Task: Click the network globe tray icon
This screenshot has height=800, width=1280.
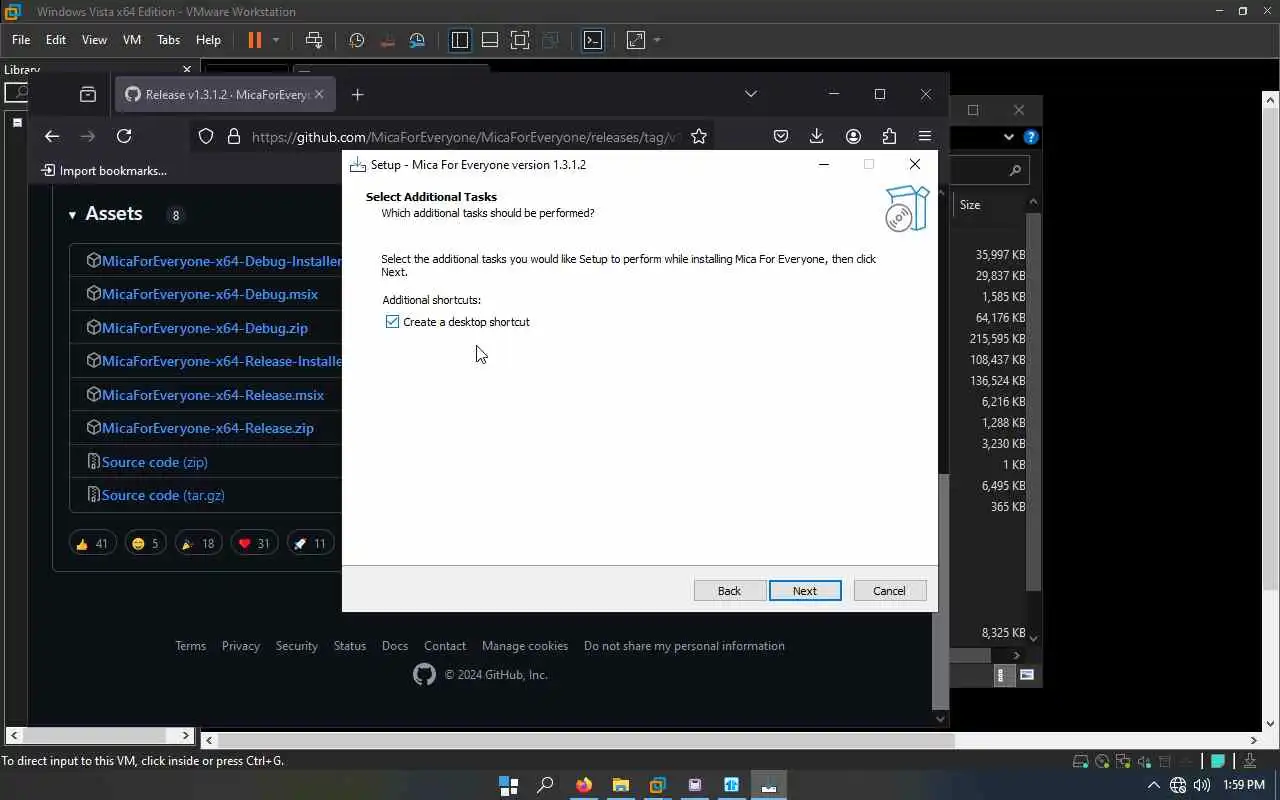Action: click(x=1178, y=785)
